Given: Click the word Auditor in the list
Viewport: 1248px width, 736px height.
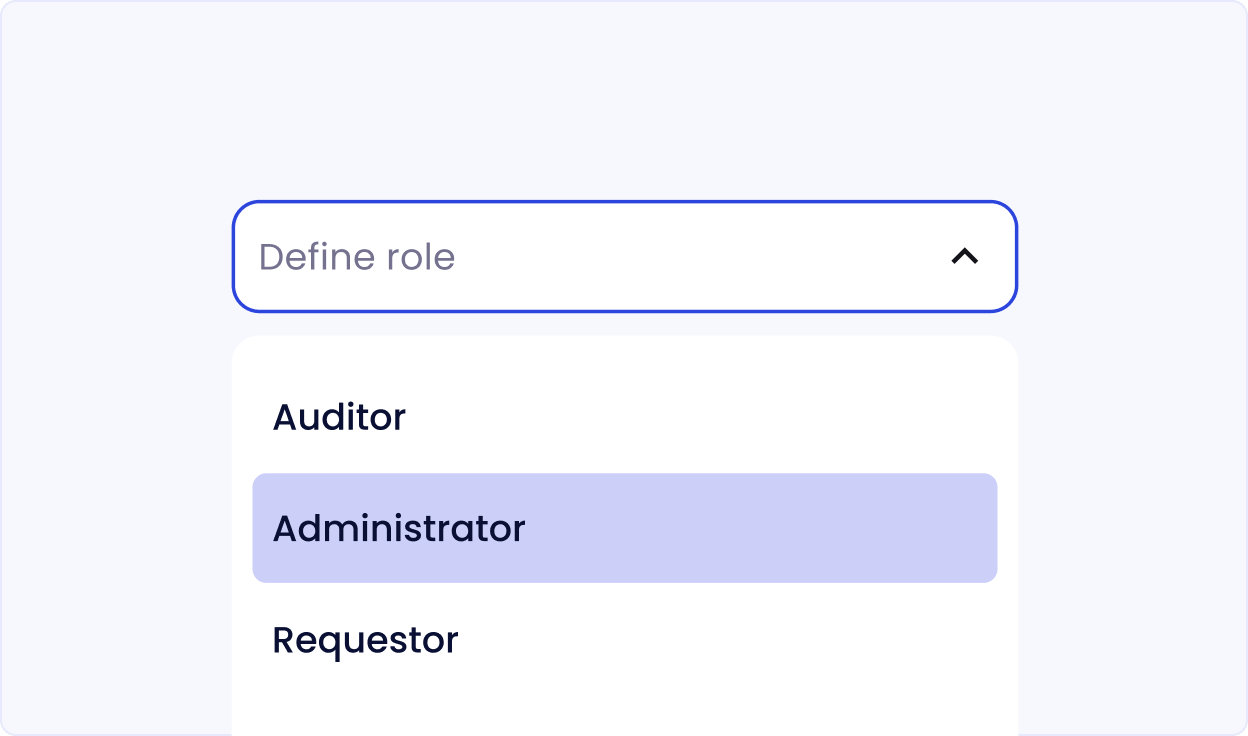Looking at the screenshot, I should pos(339,417).
